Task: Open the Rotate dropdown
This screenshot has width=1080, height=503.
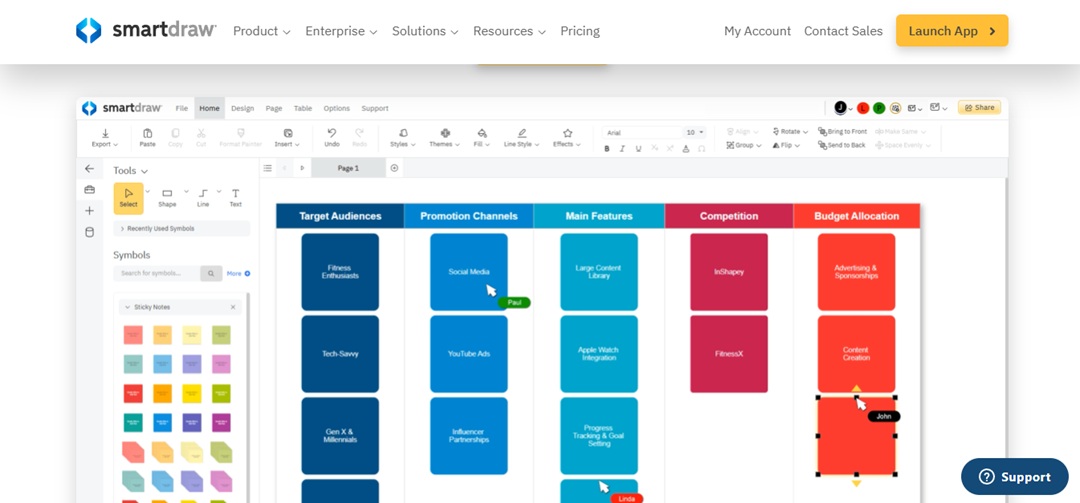Action: [790, 132]
